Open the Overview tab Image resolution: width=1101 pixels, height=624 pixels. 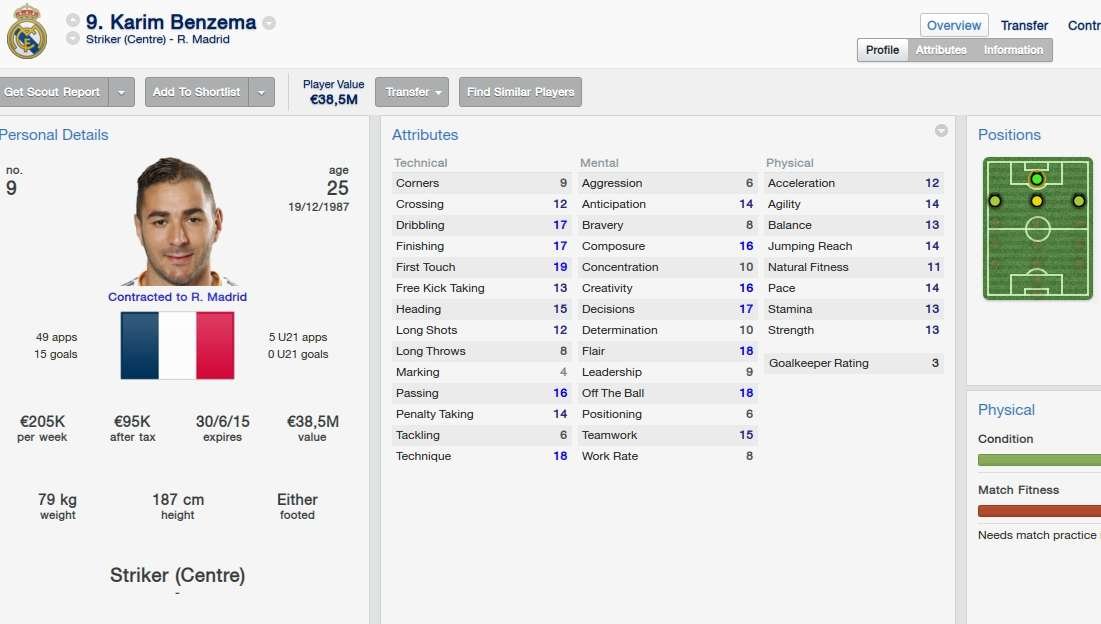954,25
